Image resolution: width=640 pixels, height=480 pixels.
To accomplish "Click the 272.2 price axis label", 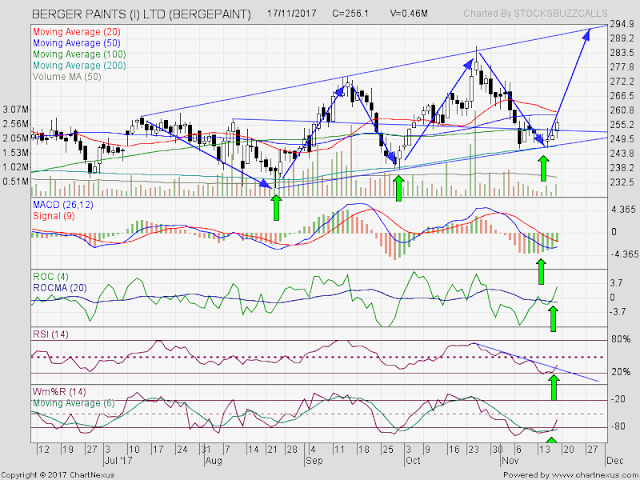I will tap(622, 81).
